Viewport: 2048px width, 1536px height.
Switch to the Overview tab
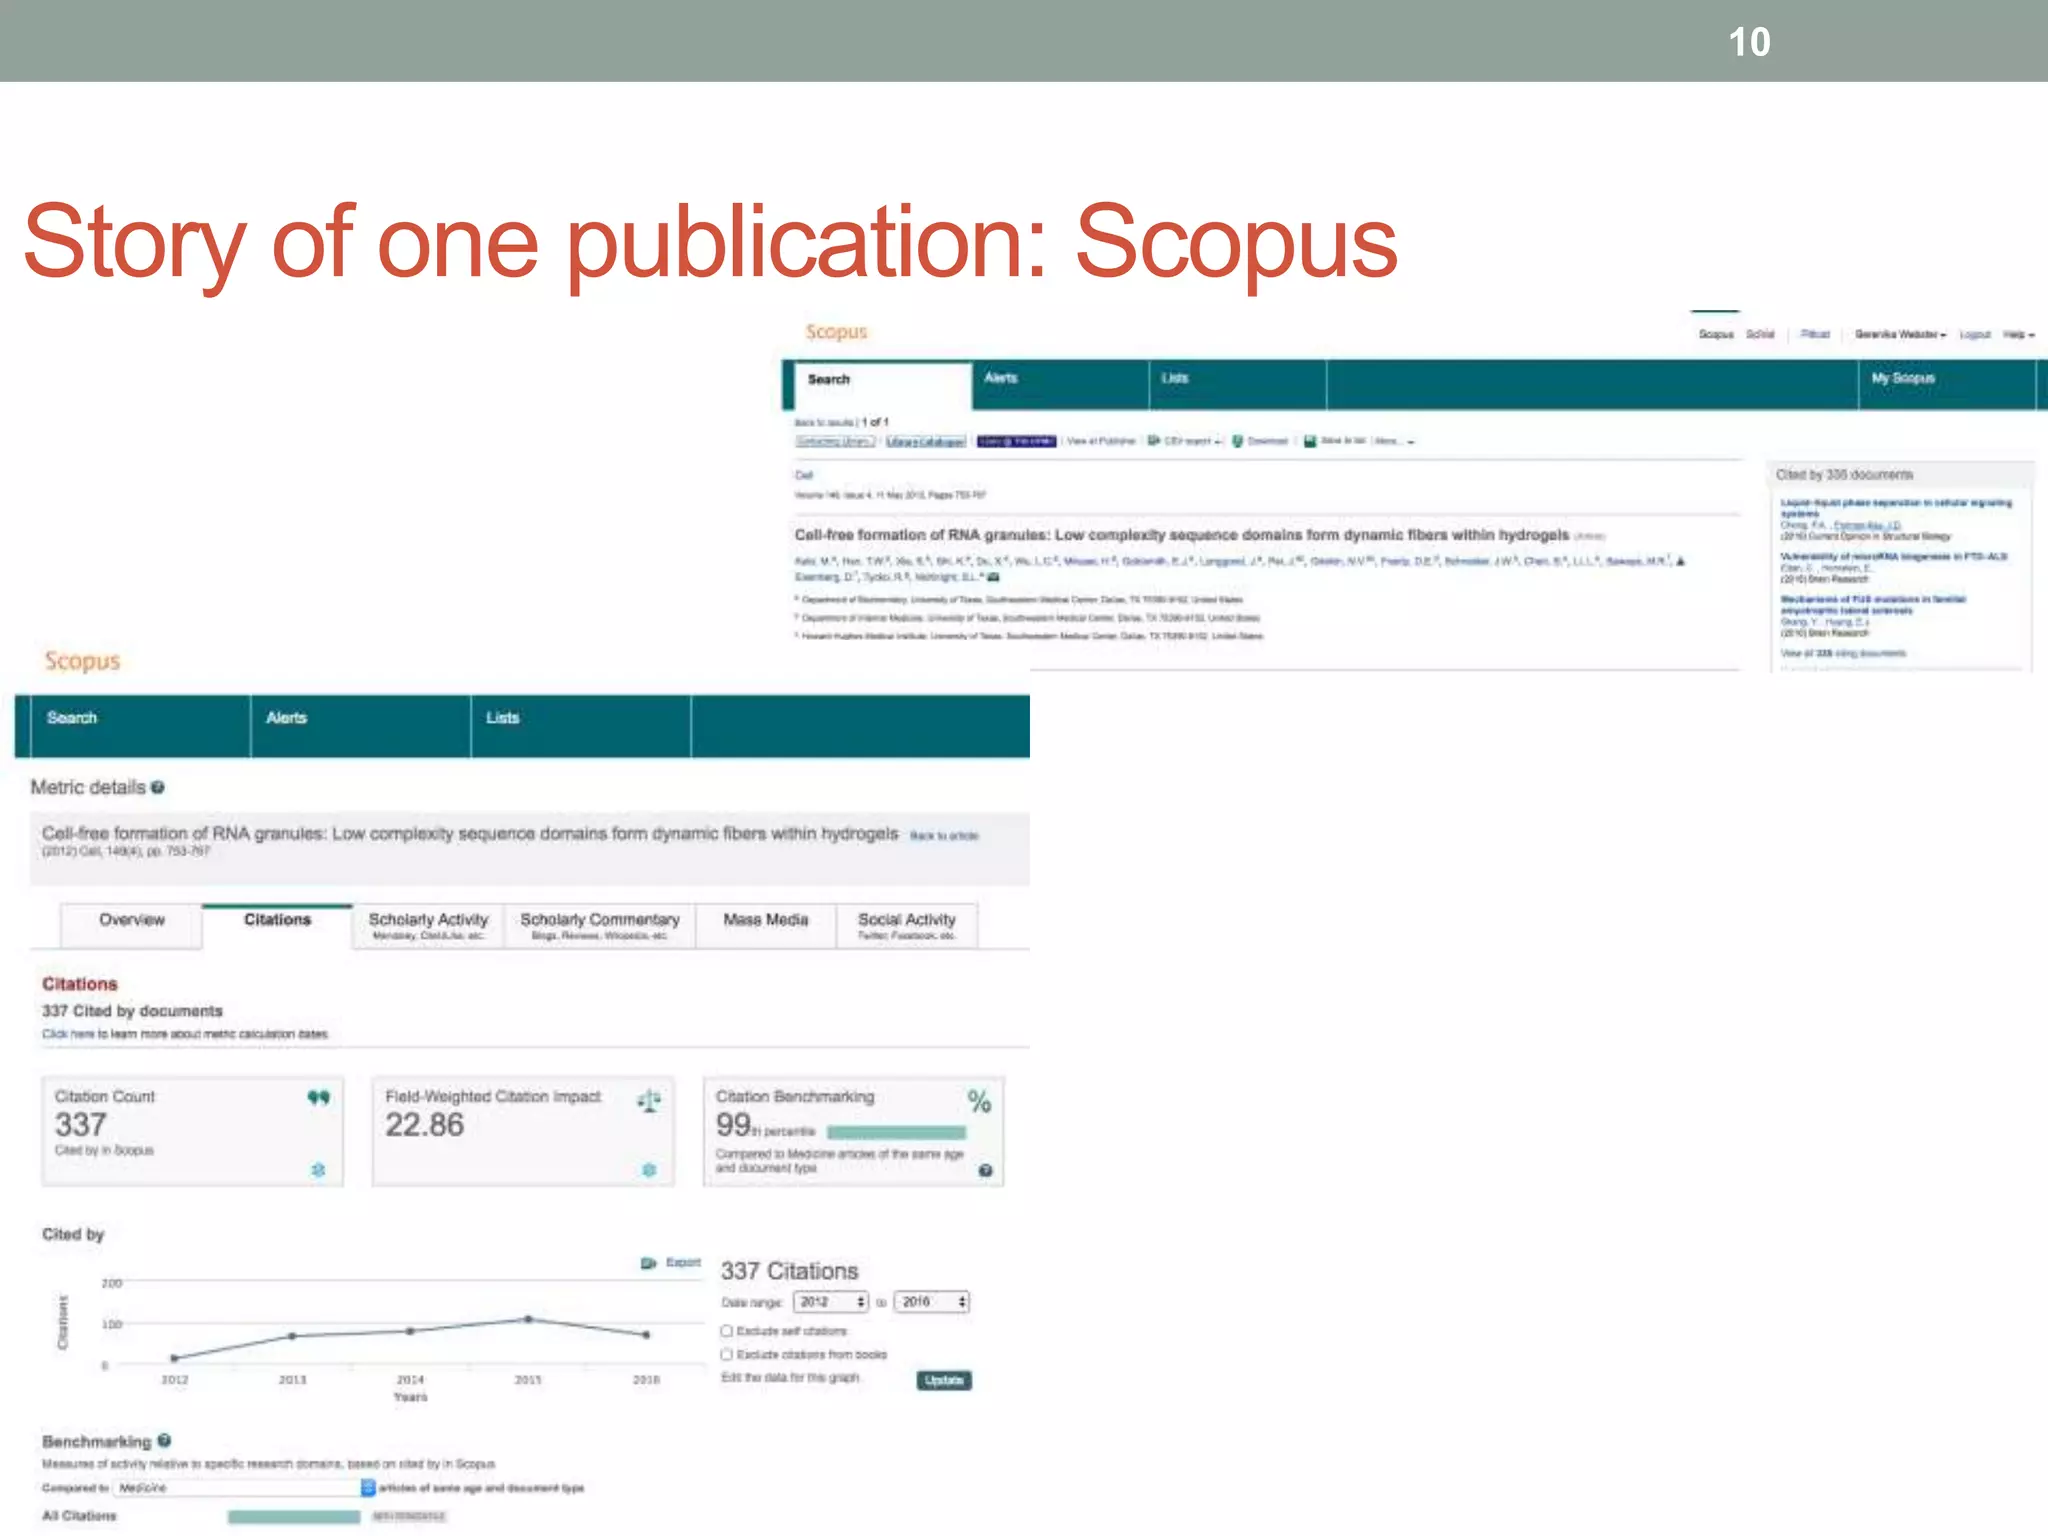[x=131, y=925]
